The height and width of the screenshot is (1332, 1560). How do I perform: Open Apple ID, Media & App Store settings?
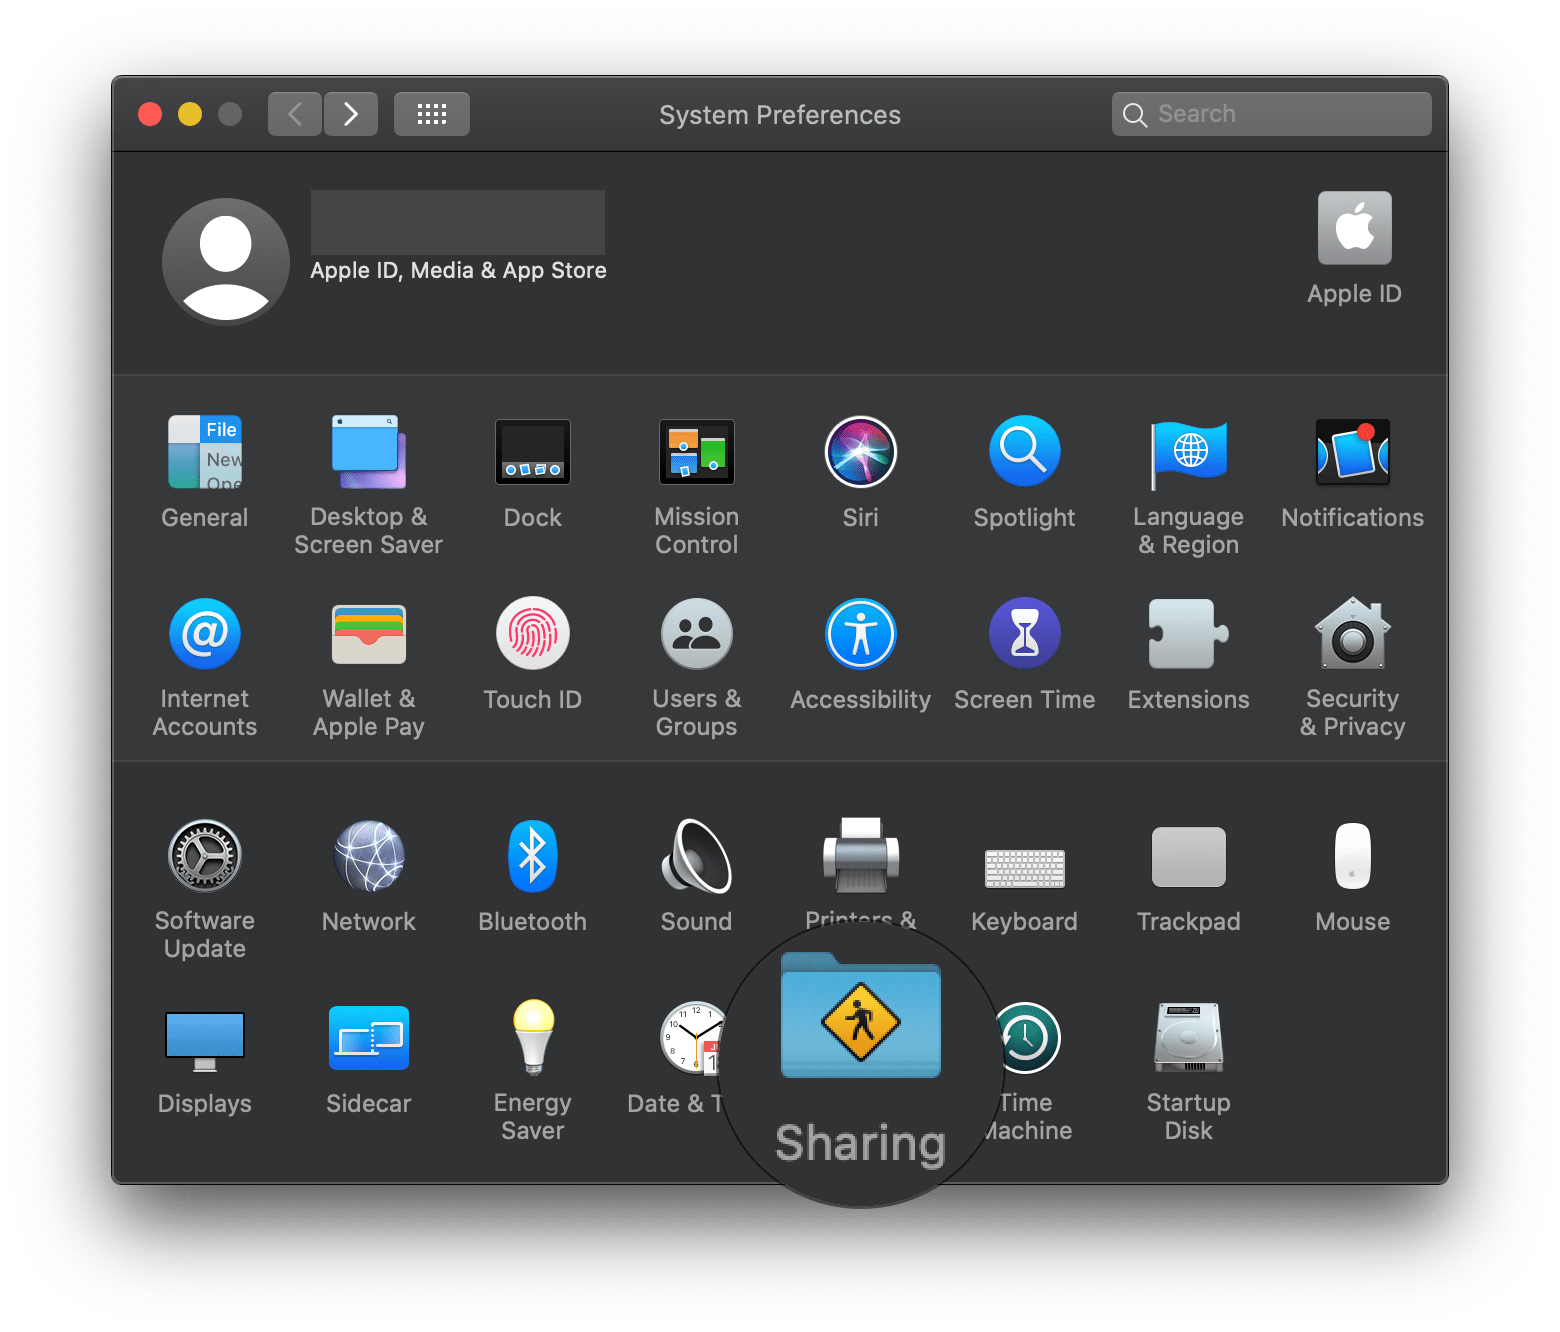click(226, 260)
